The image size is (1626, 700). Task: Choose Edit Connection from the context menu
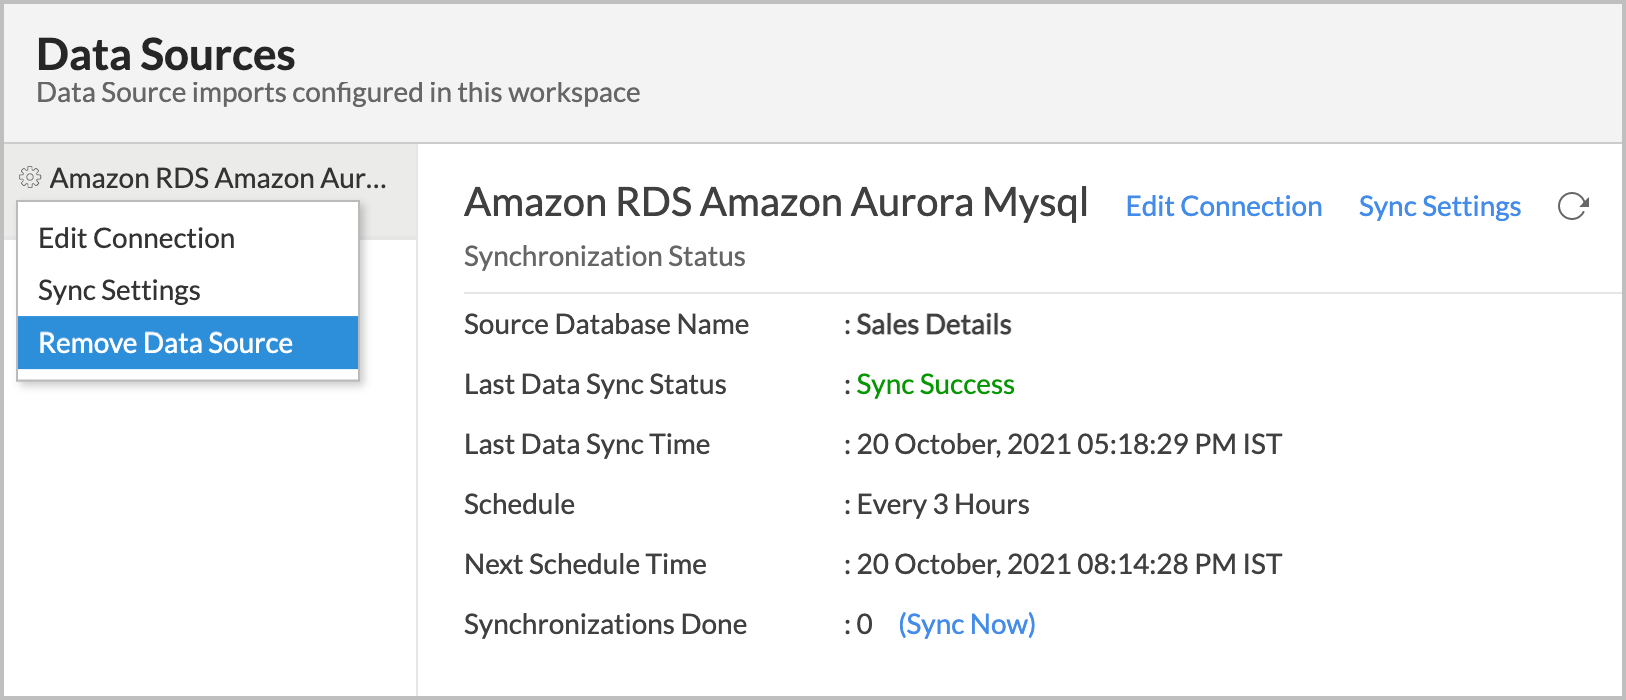[x=137, y=238]
